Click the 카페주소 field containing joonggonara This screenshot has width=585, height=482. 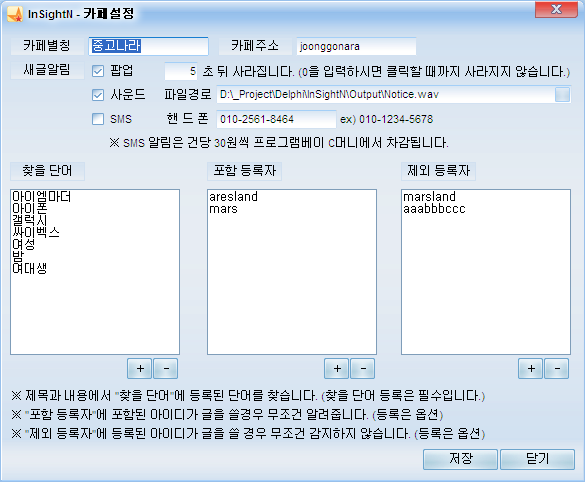[x=356, y=46]
